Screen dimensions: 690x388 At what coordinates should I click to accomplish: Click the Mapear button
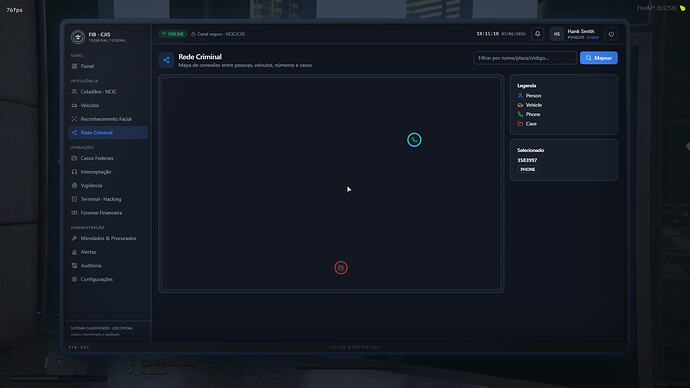[x=598, y=58]
